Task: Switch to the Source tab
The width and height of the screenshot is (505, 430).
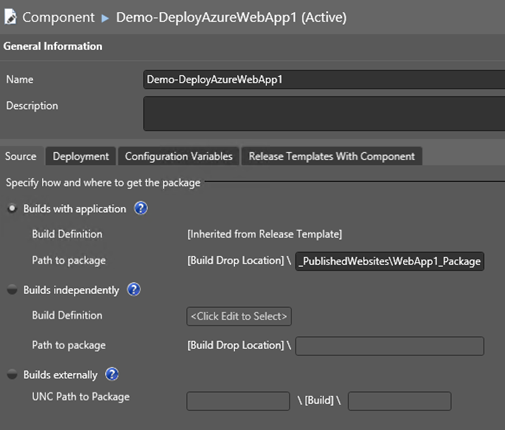Action: (21, 156)
